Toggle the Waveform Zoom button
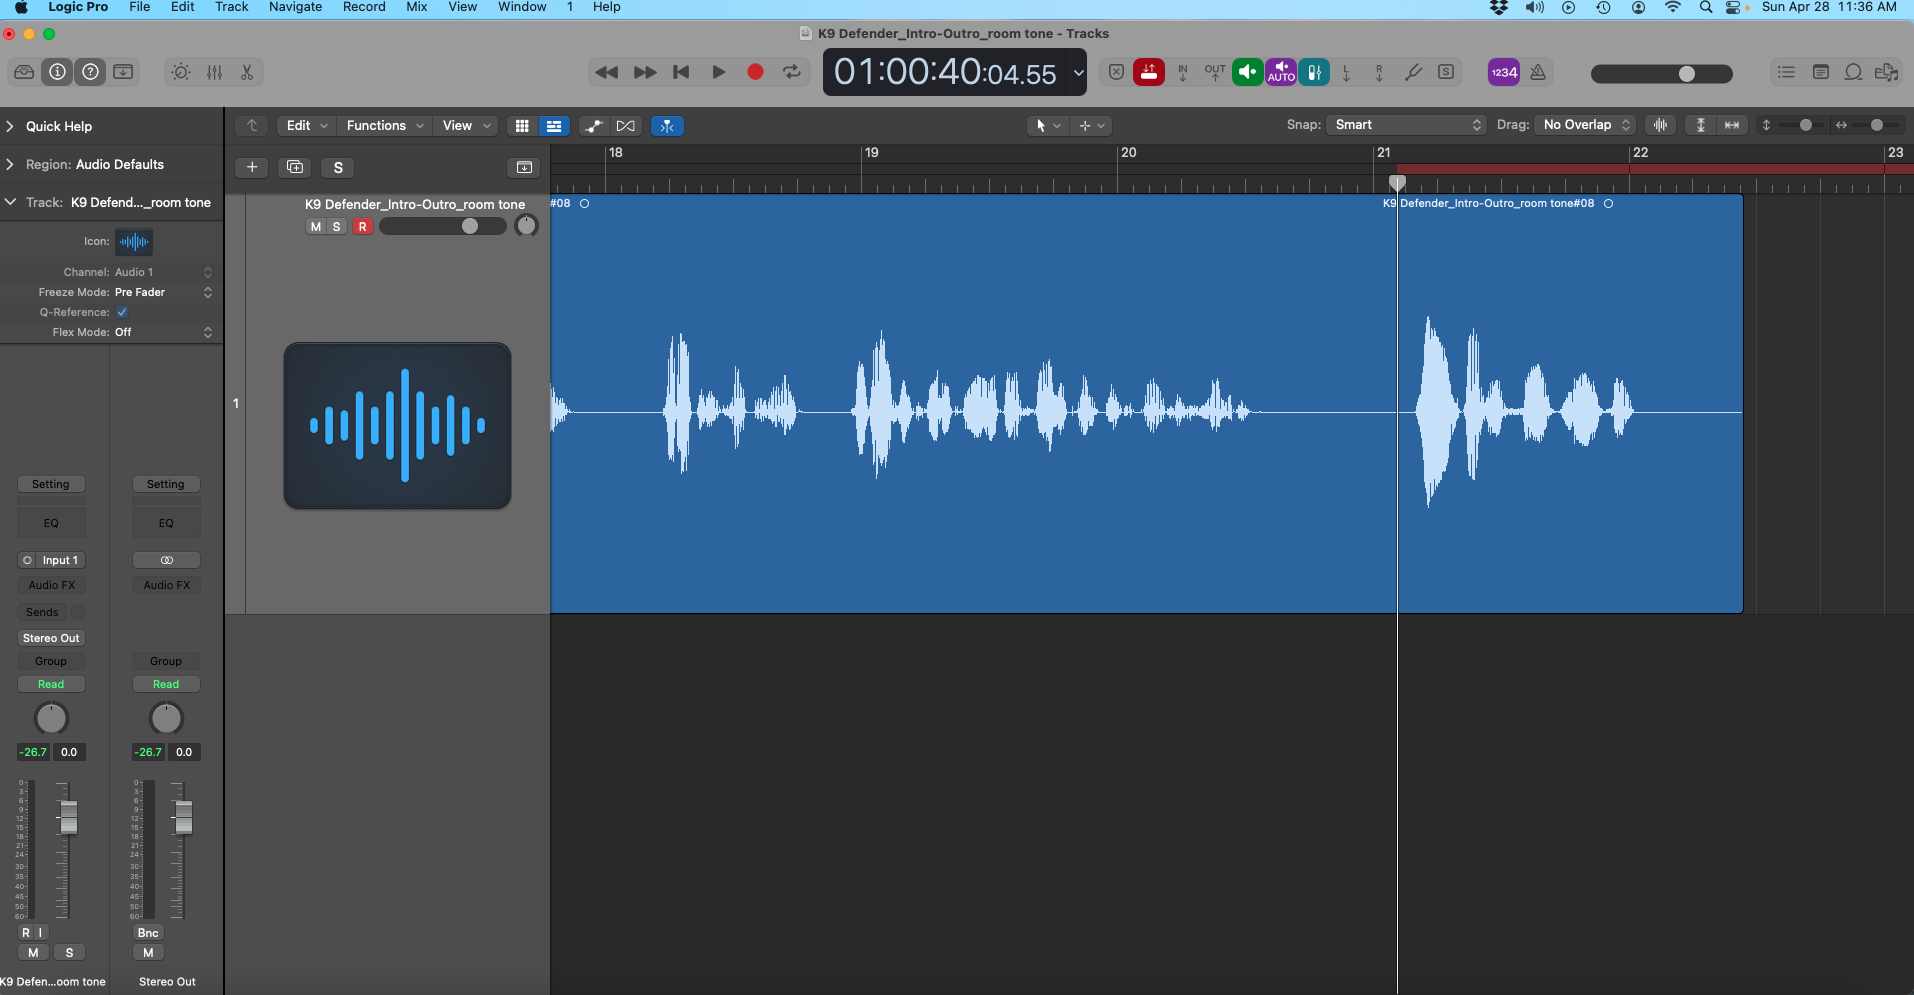Screen dimensions: 1914x995 (x=1660, y=125)
